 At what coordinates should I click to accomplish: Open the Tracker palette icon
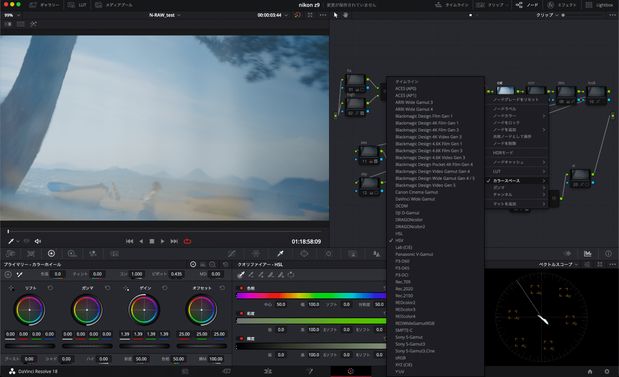[328, 253]
